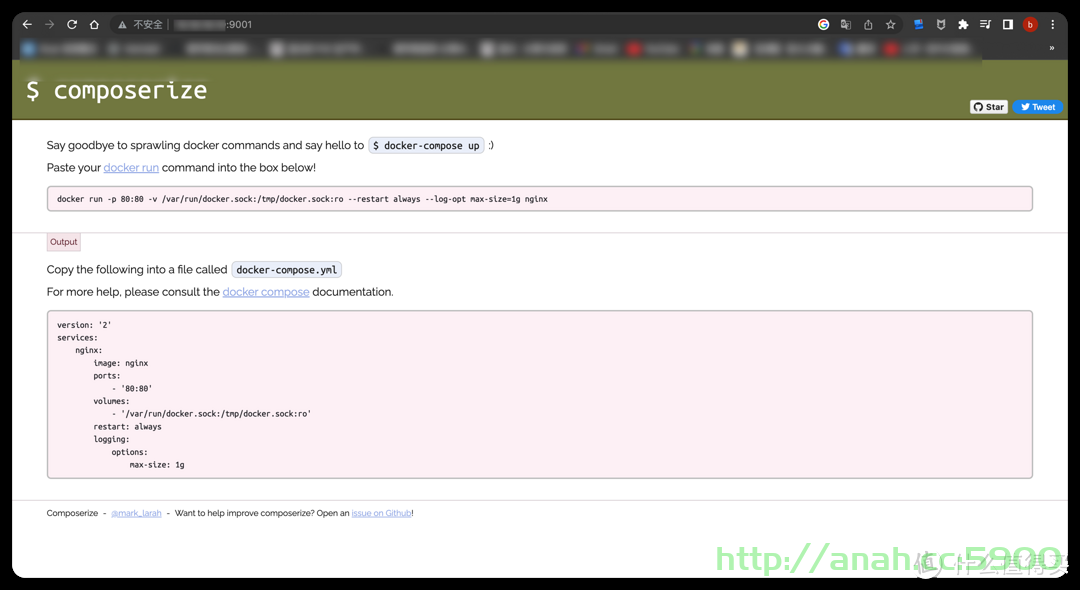This screenshot has width=1080, height=590.
Task: Click the Tweet button
Action: 1037,107
